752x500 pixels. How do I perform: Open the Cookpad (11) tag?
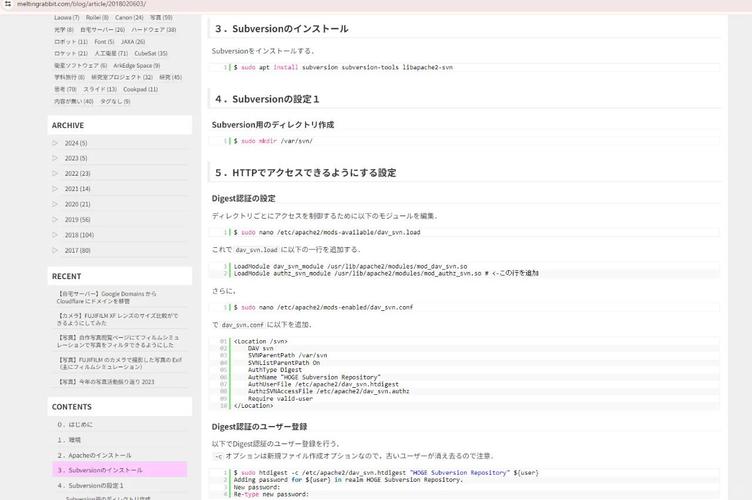140,89
